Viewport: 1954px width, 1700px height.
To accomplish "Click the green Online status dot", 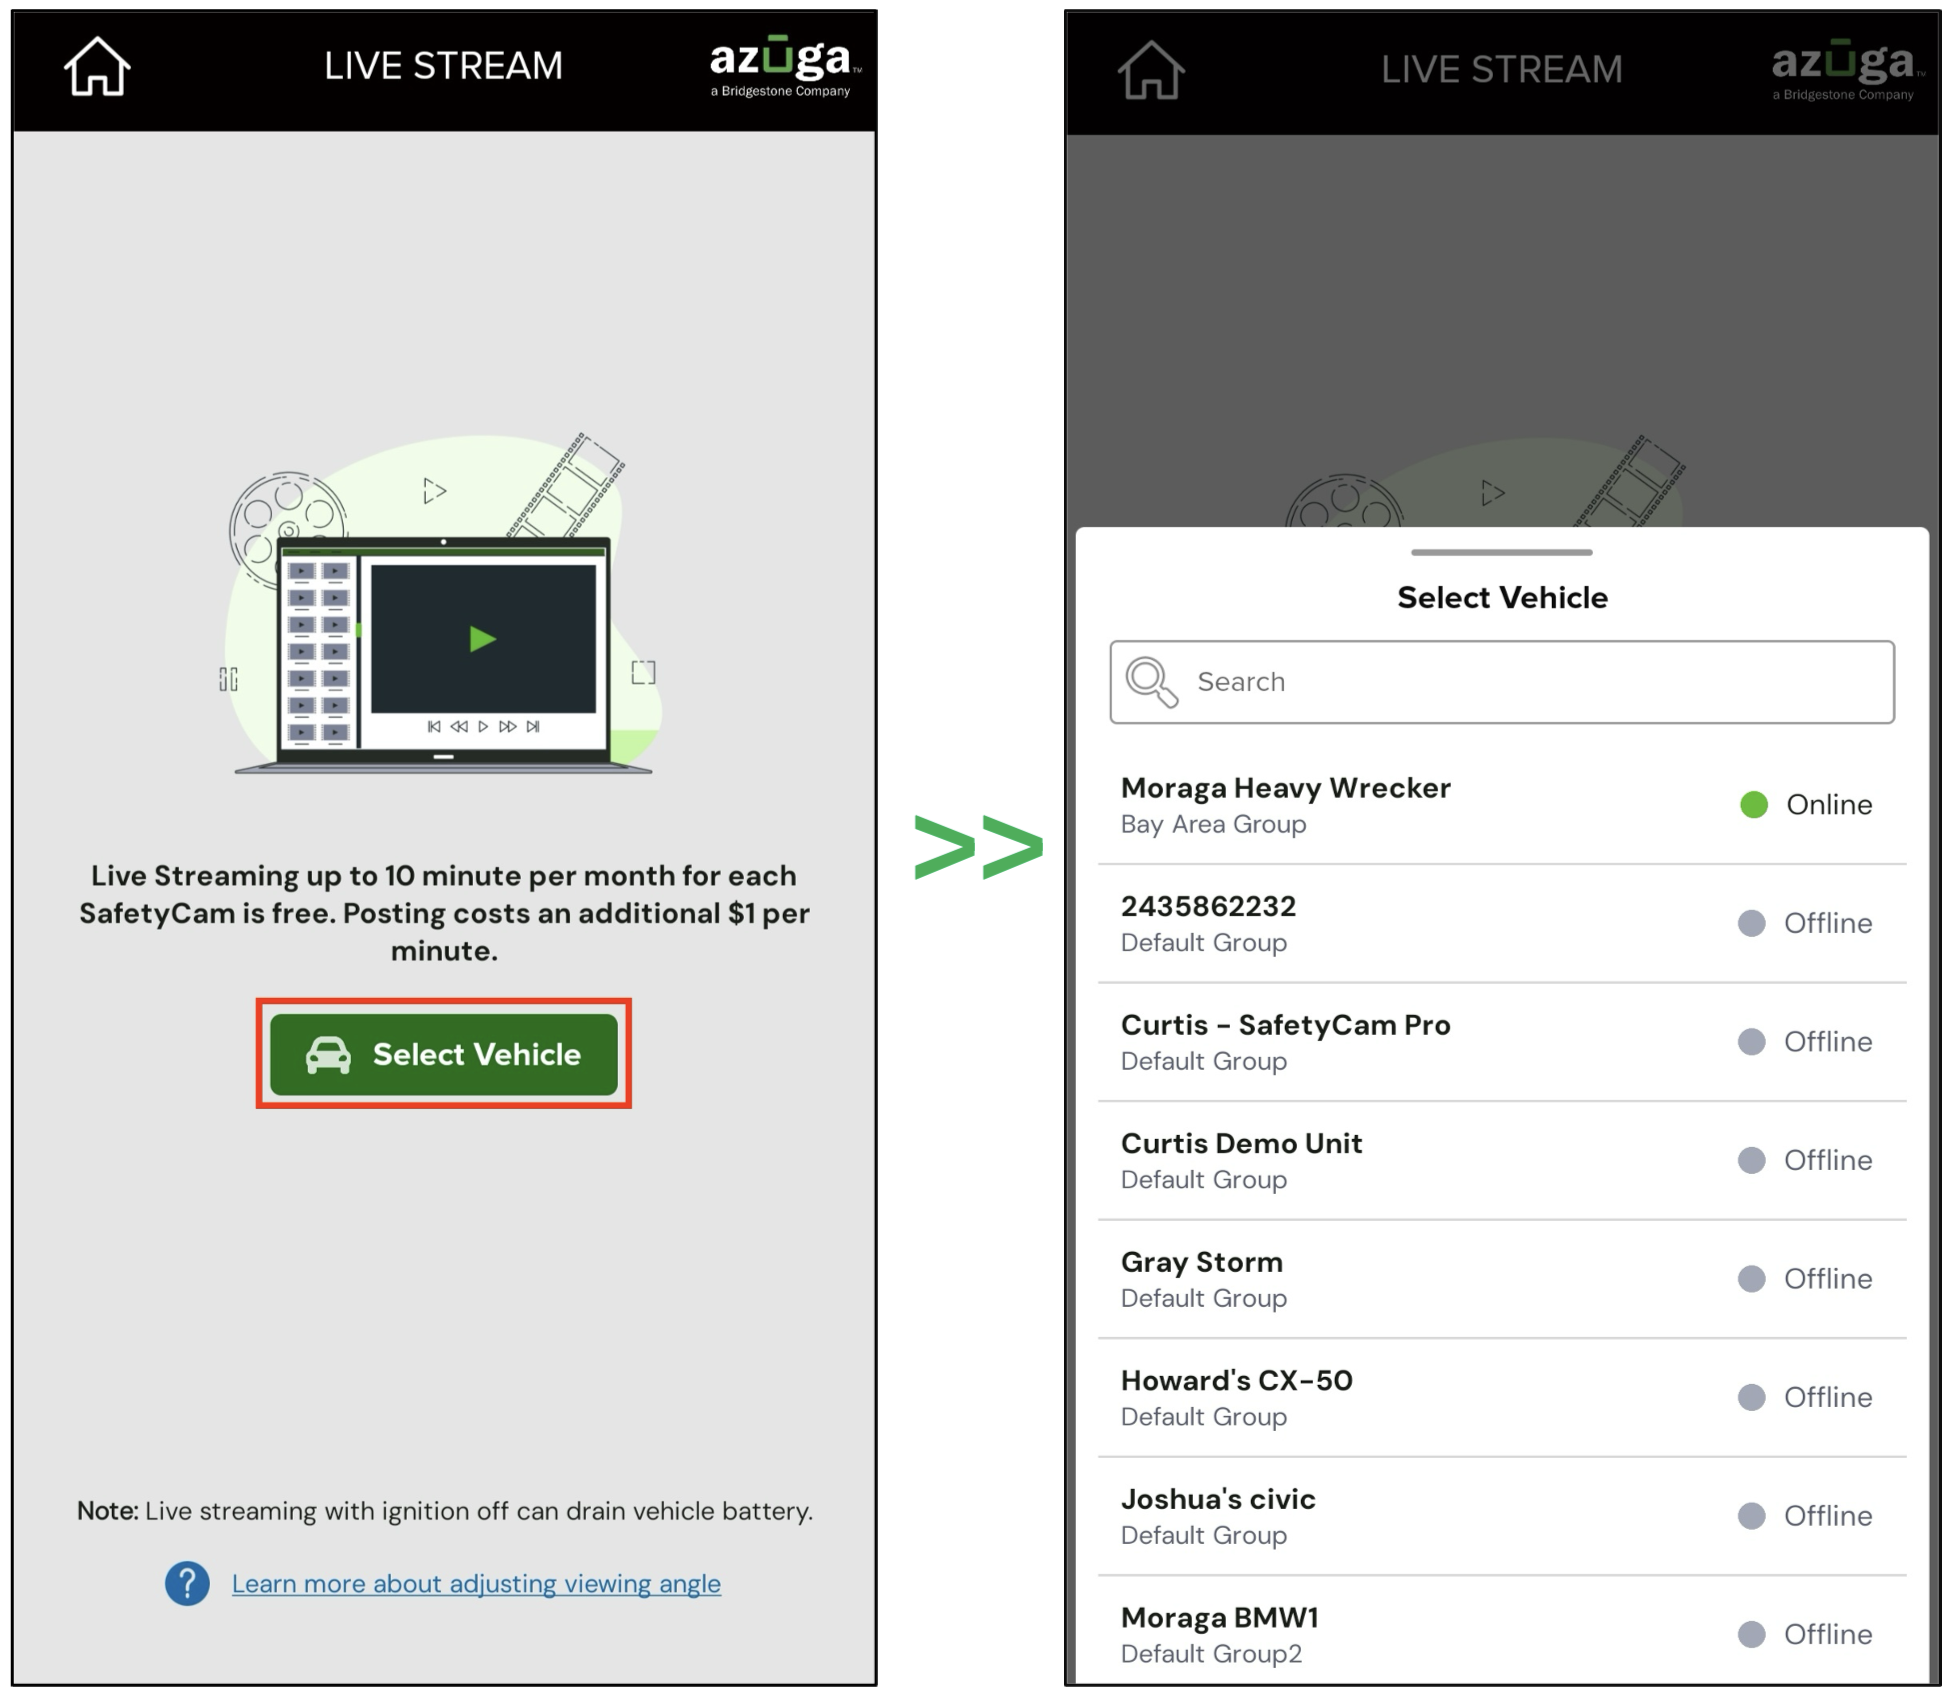I will (x=1754, y=805).
